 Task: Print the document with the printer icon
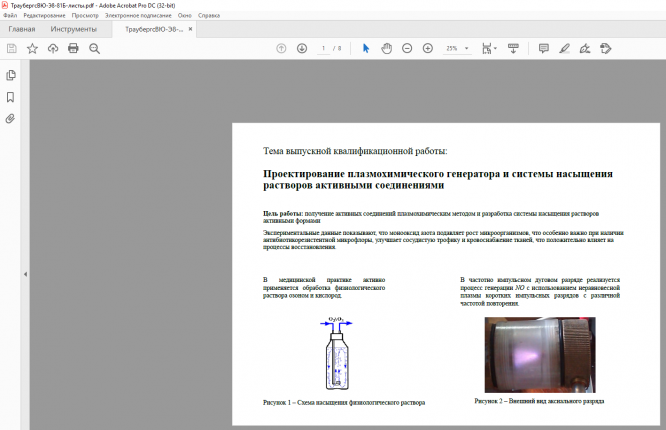pyautogui.click(x=73, y=48)
